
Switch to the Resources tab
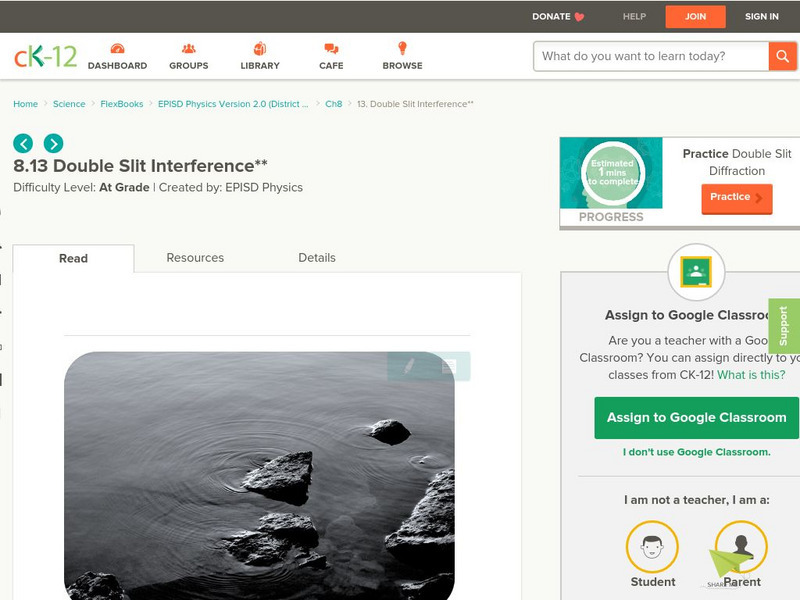[195, 258]
